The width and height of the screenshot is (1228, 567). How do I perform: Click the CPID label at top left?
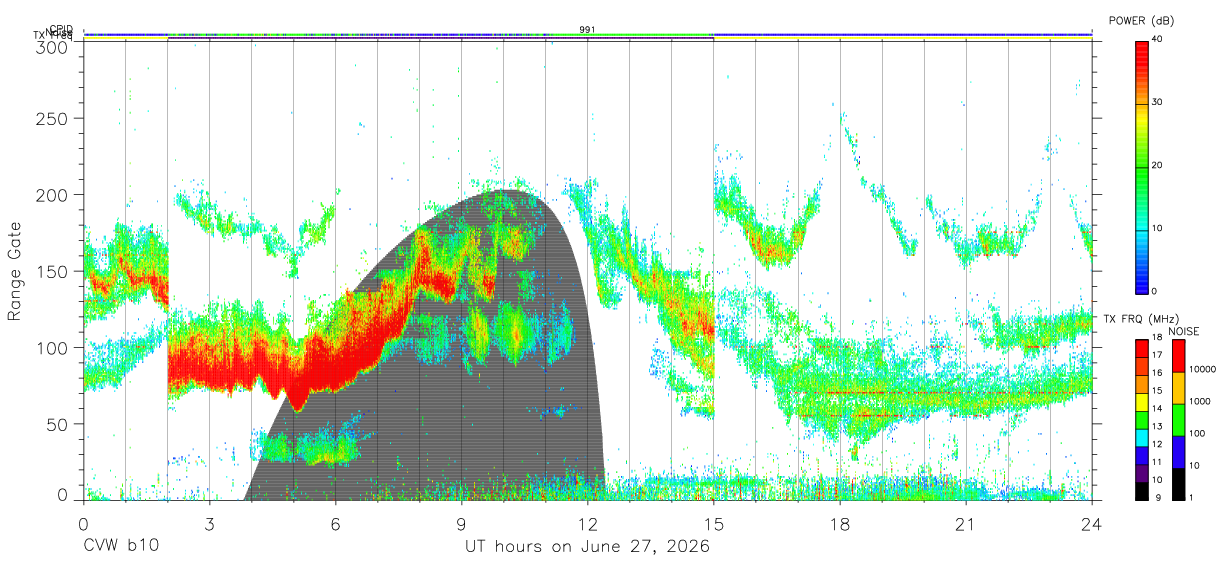(61, 29)
